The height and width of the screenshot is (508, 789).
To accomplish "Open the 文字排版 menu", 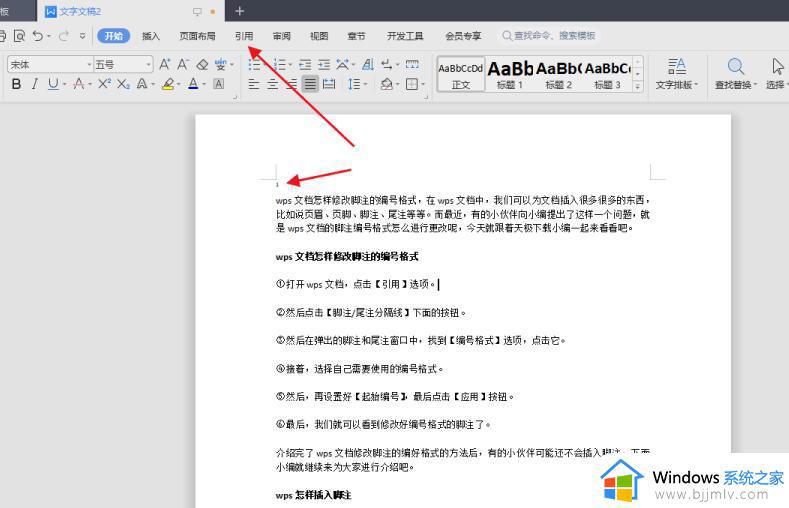I will click(677, 74).
